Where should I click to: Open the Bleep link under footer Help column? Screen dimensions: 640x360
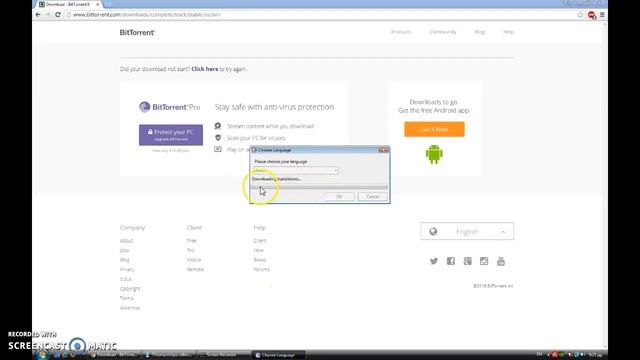click(260, 260)
